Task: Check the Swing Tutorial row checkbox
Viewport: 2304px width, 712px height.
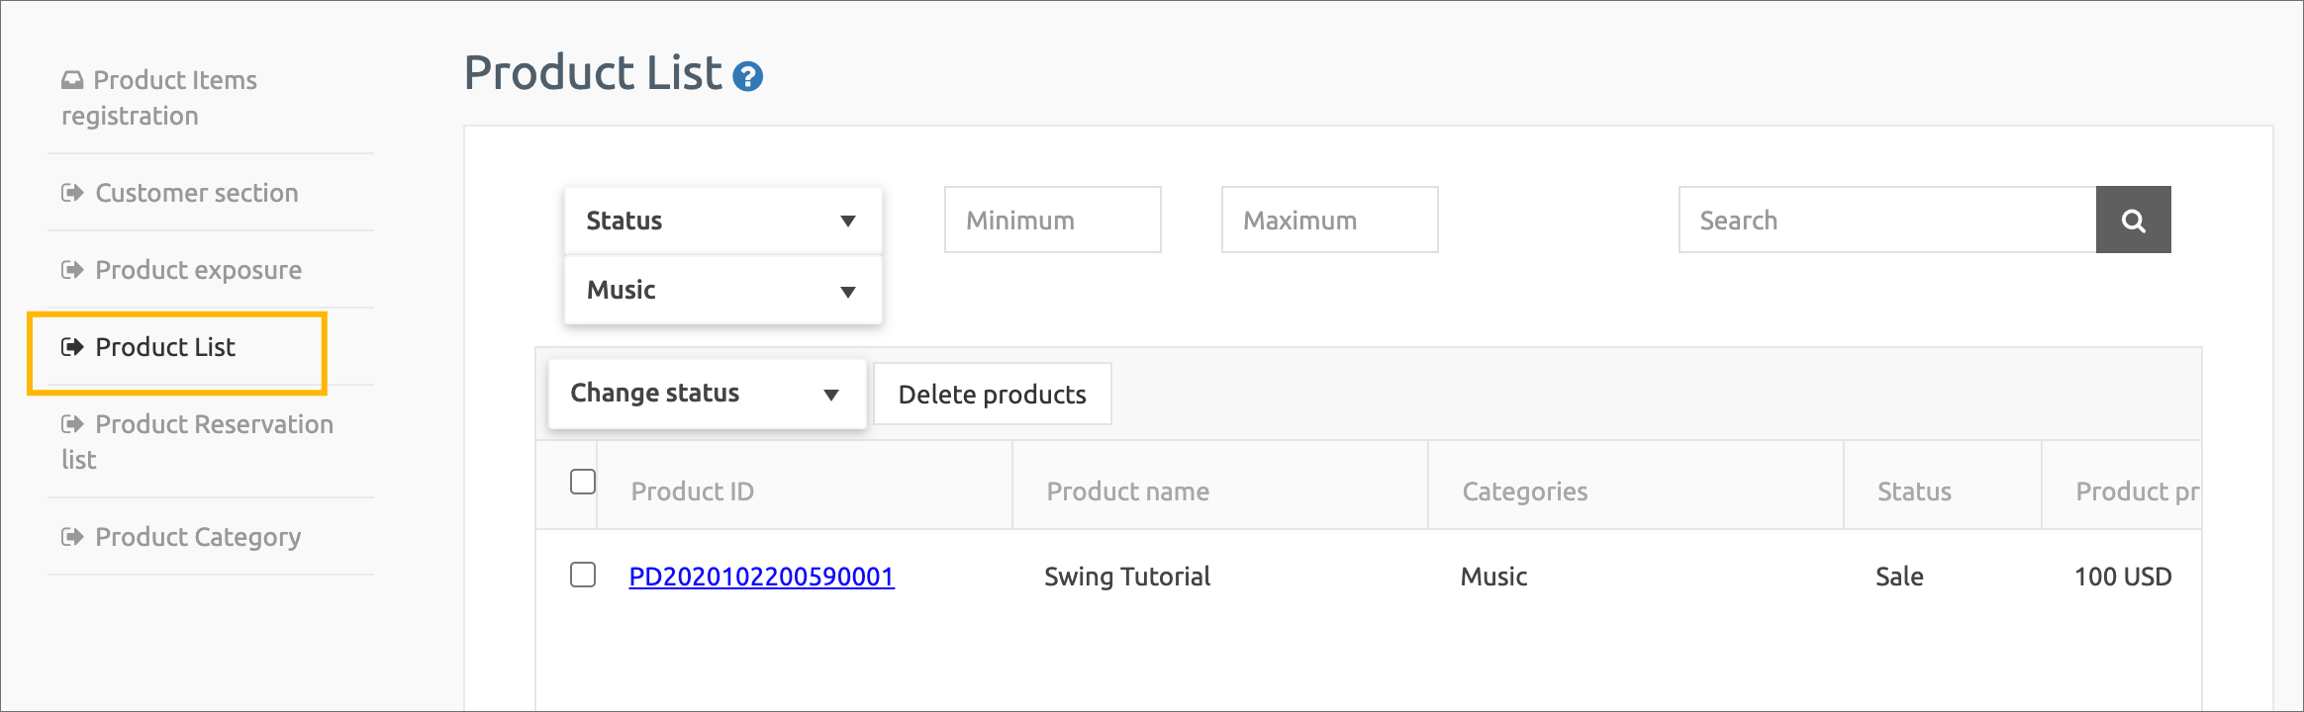Action: [583, 575]
